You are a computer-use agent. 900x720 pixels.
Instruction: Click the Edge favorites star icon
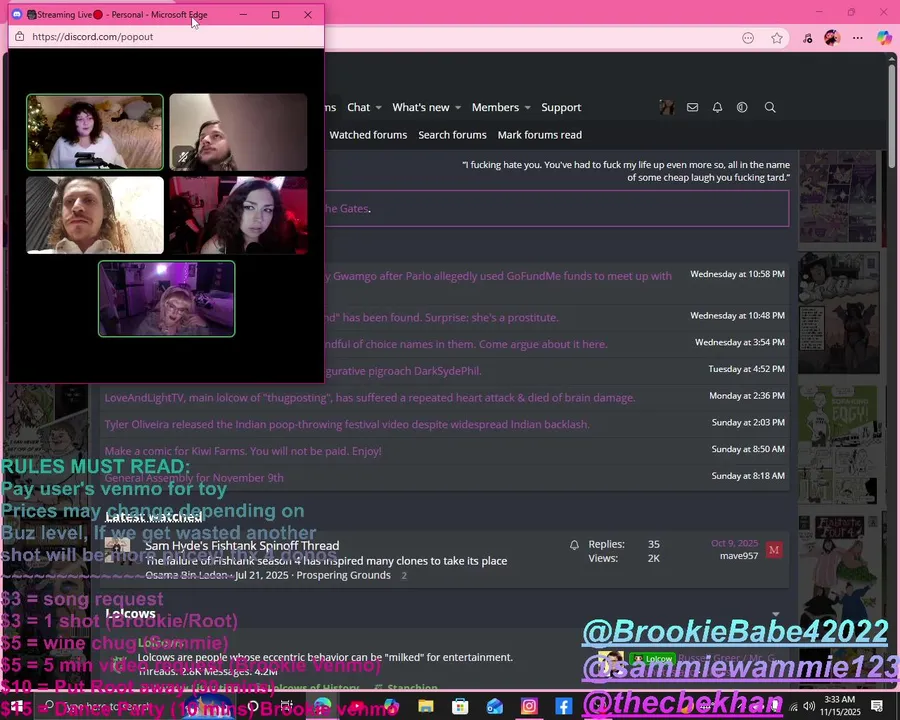[x=777, y=38]
